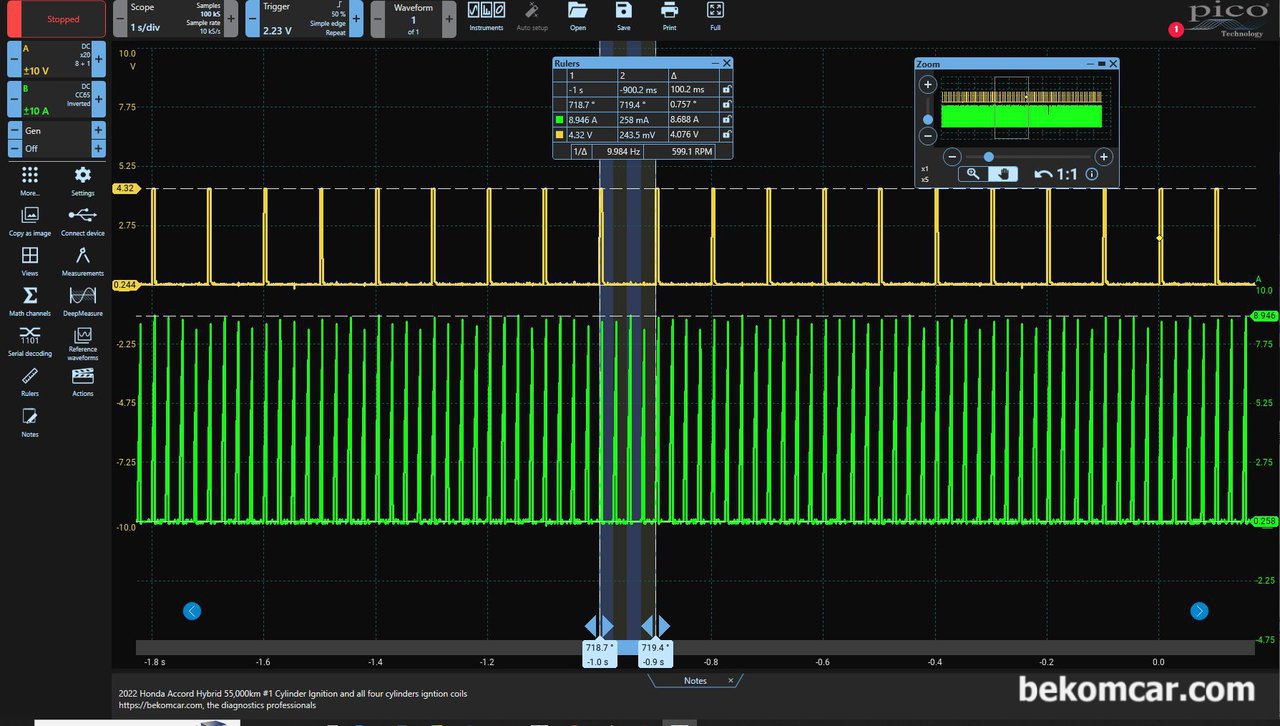
Task: Click the red notification badge
Action: click(x=1176, y=30)
